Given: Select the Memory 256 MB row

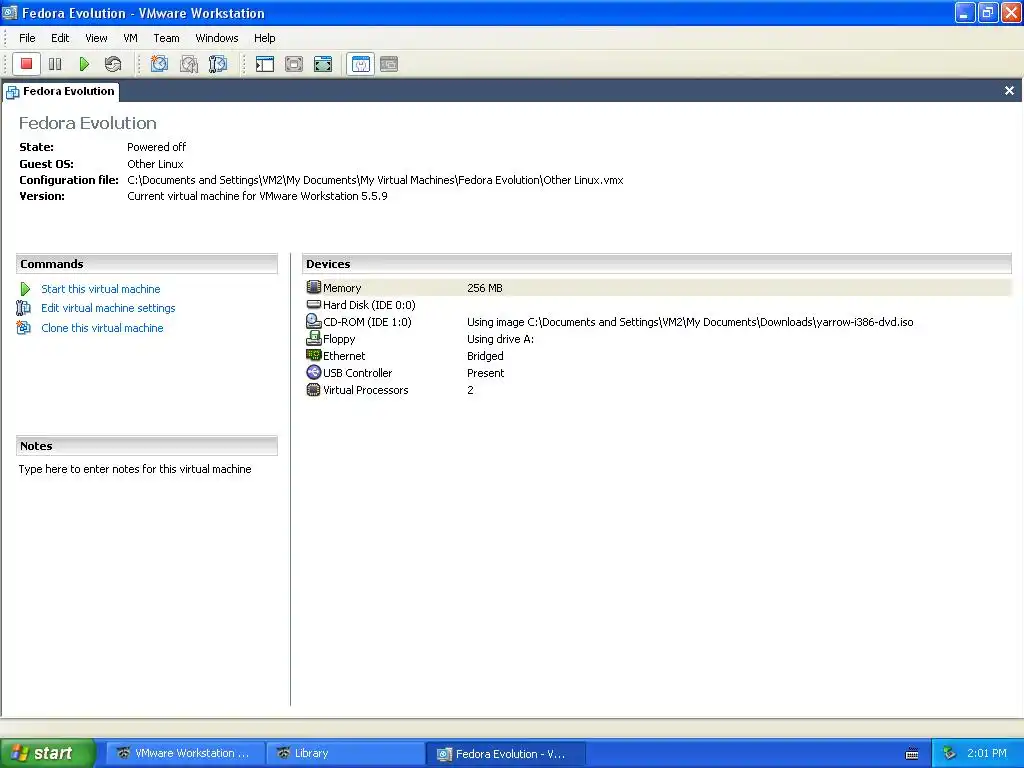Looking at the screenshot, I should 658,287.
